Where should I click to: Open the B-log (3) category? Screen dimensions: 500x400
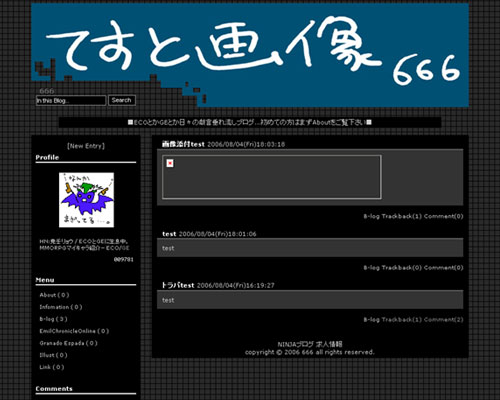pyautogui.click(x=53, y=319)
